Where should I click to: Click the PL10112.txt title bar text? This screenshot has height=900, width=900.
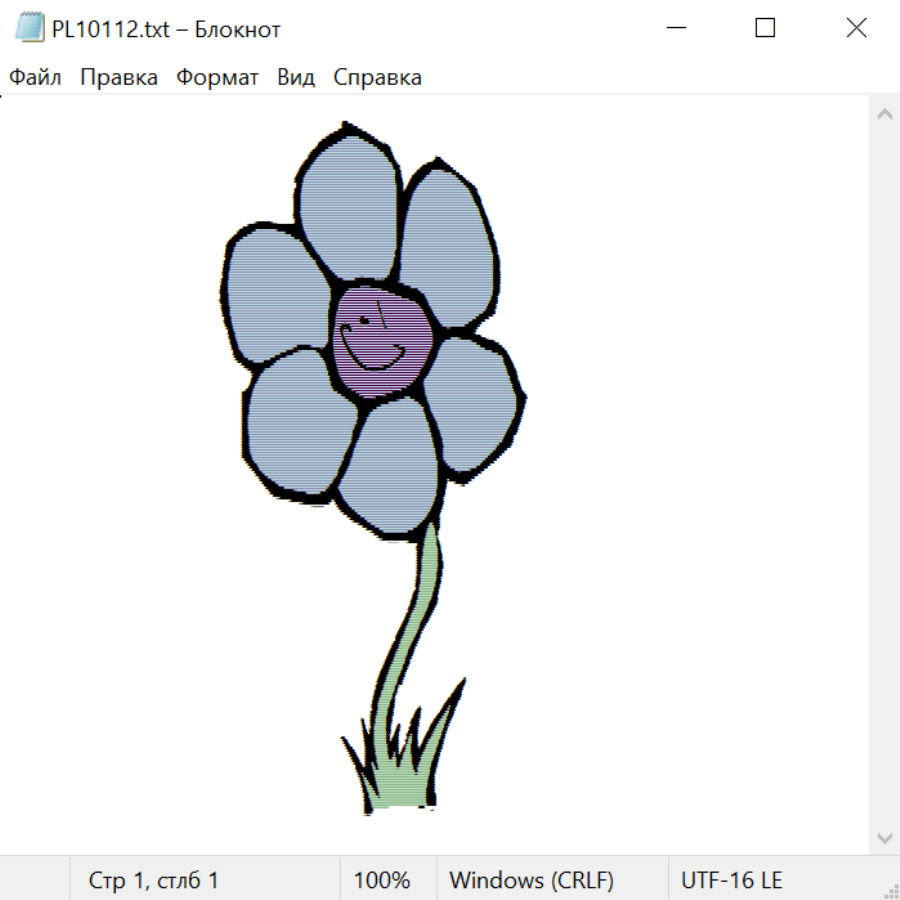tap(167, 29)
